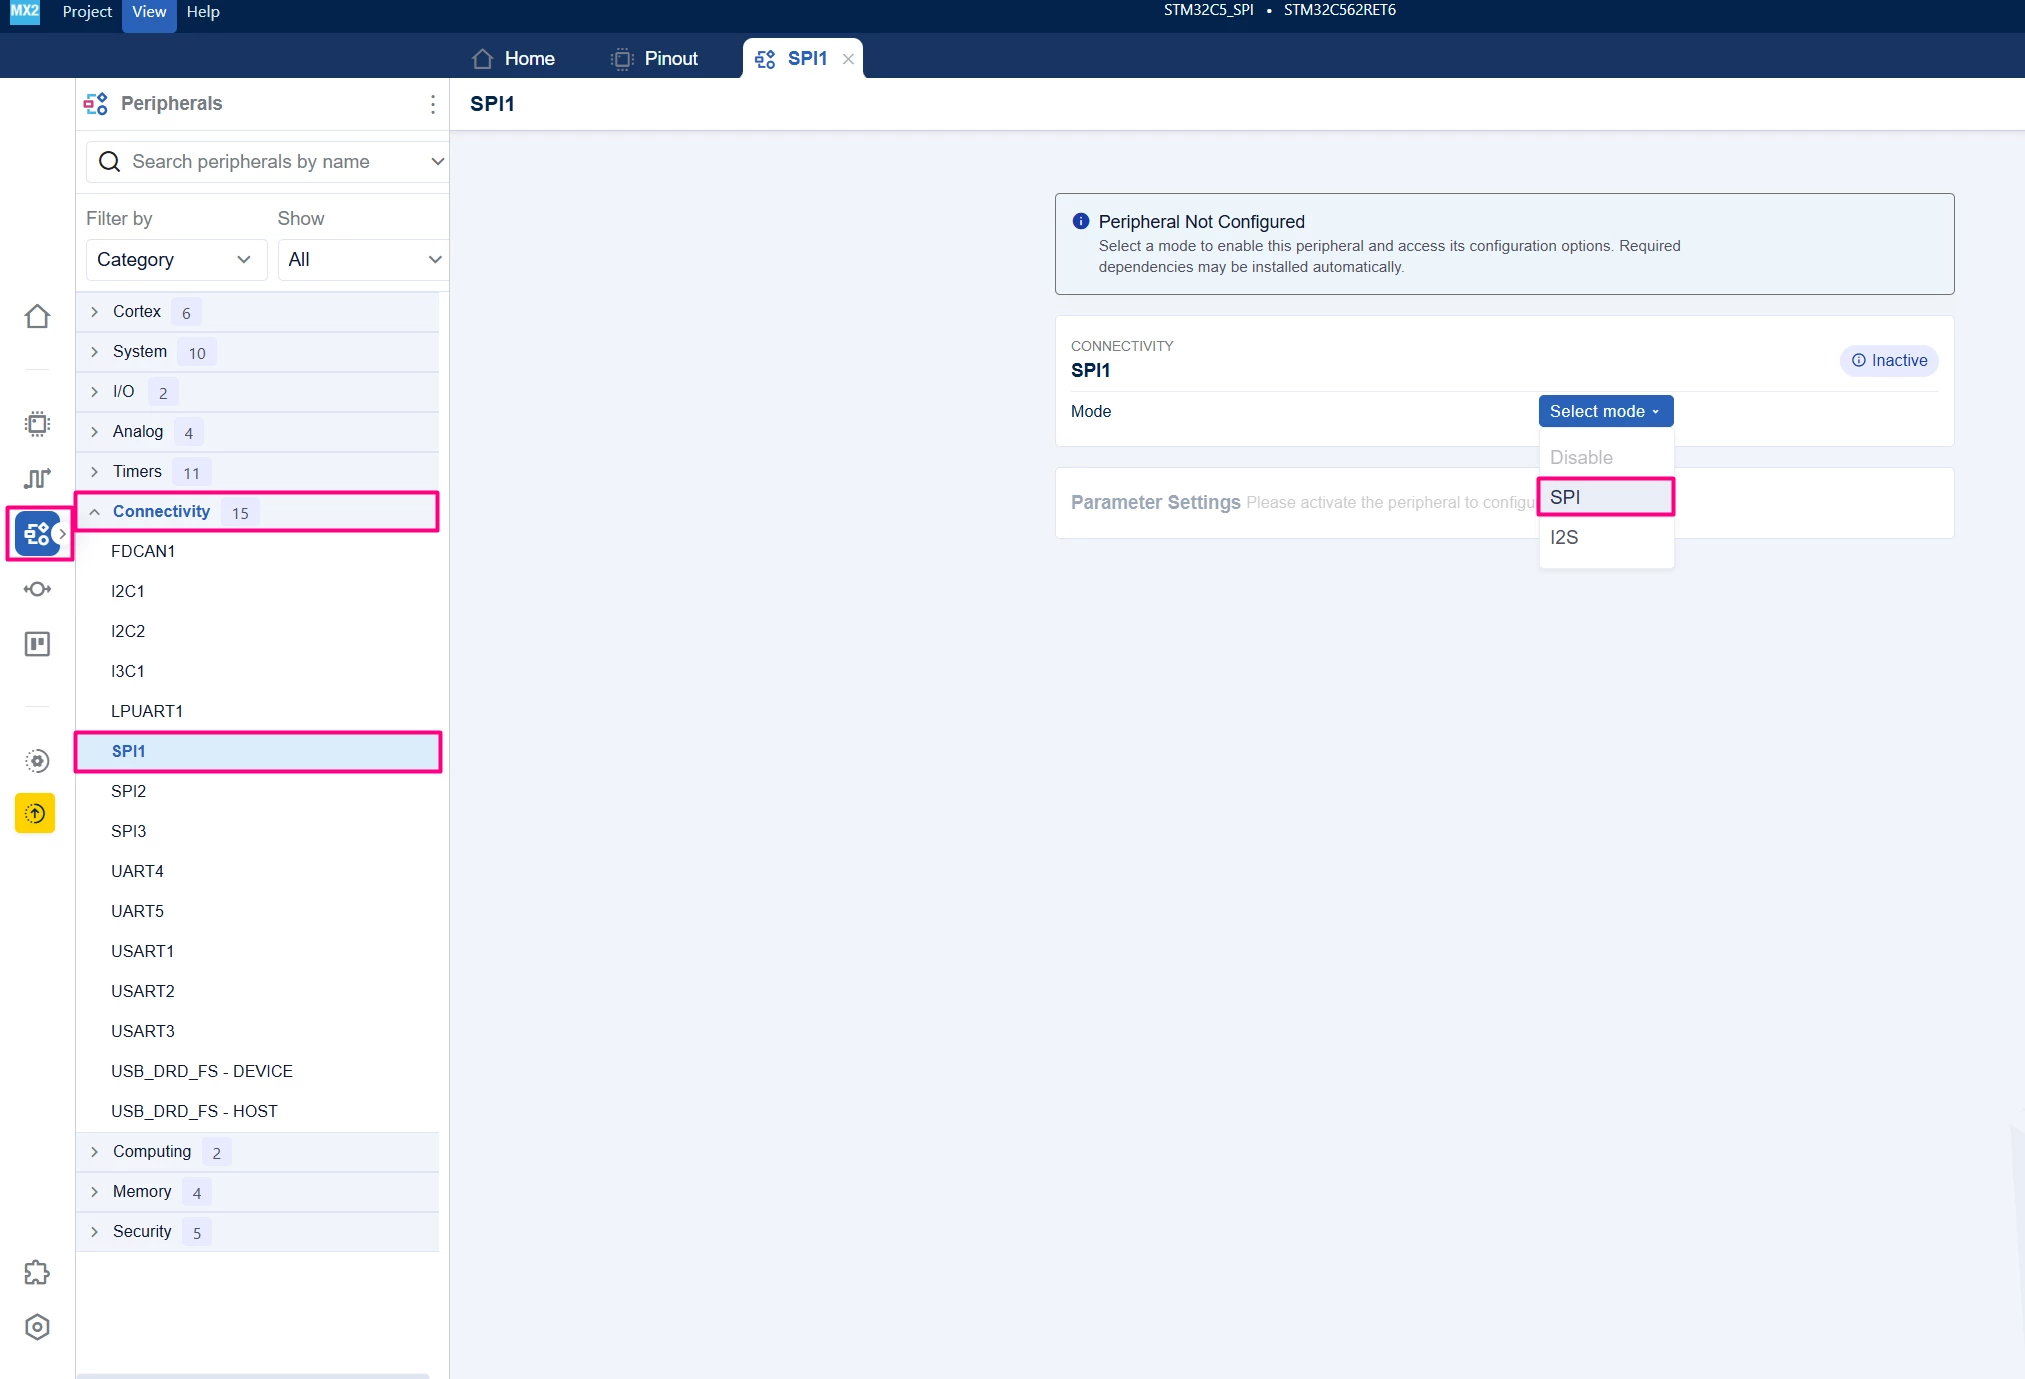Open the search peripherals dropdown arrow
Screen dimensions: 2025x1379
437,162
